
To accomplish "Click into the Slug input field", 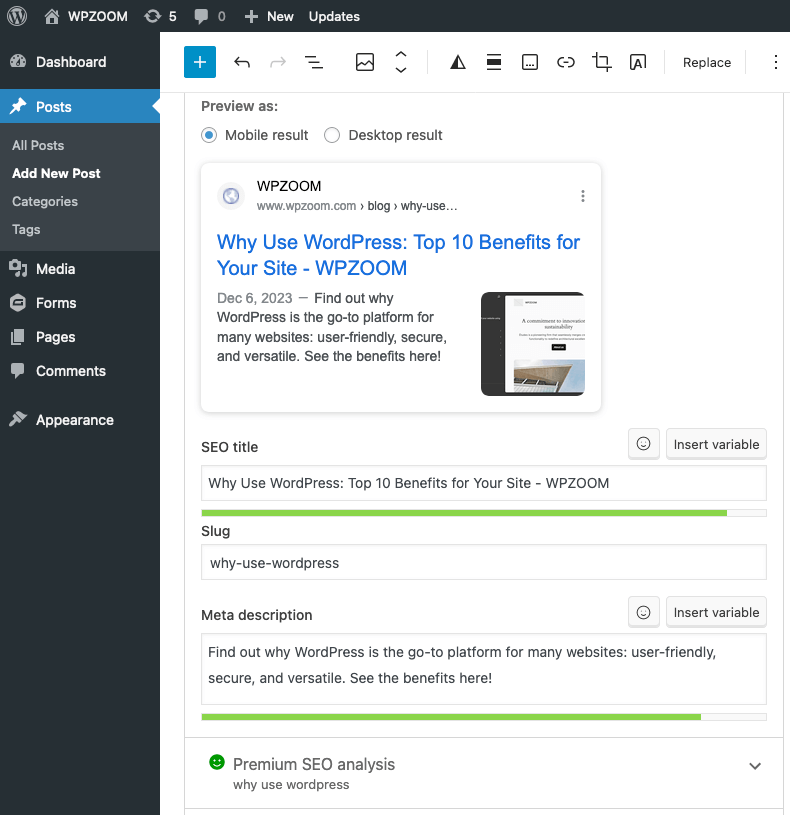I will 483,562.
